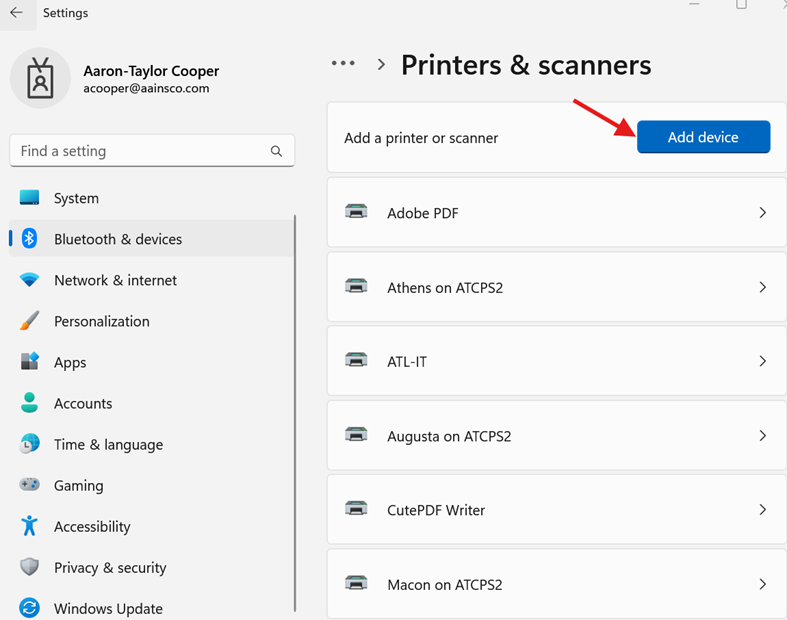Click the Bluetooth icon in sidebar
The height and width of the screenshot is (620, 787).
coord(30,239)
